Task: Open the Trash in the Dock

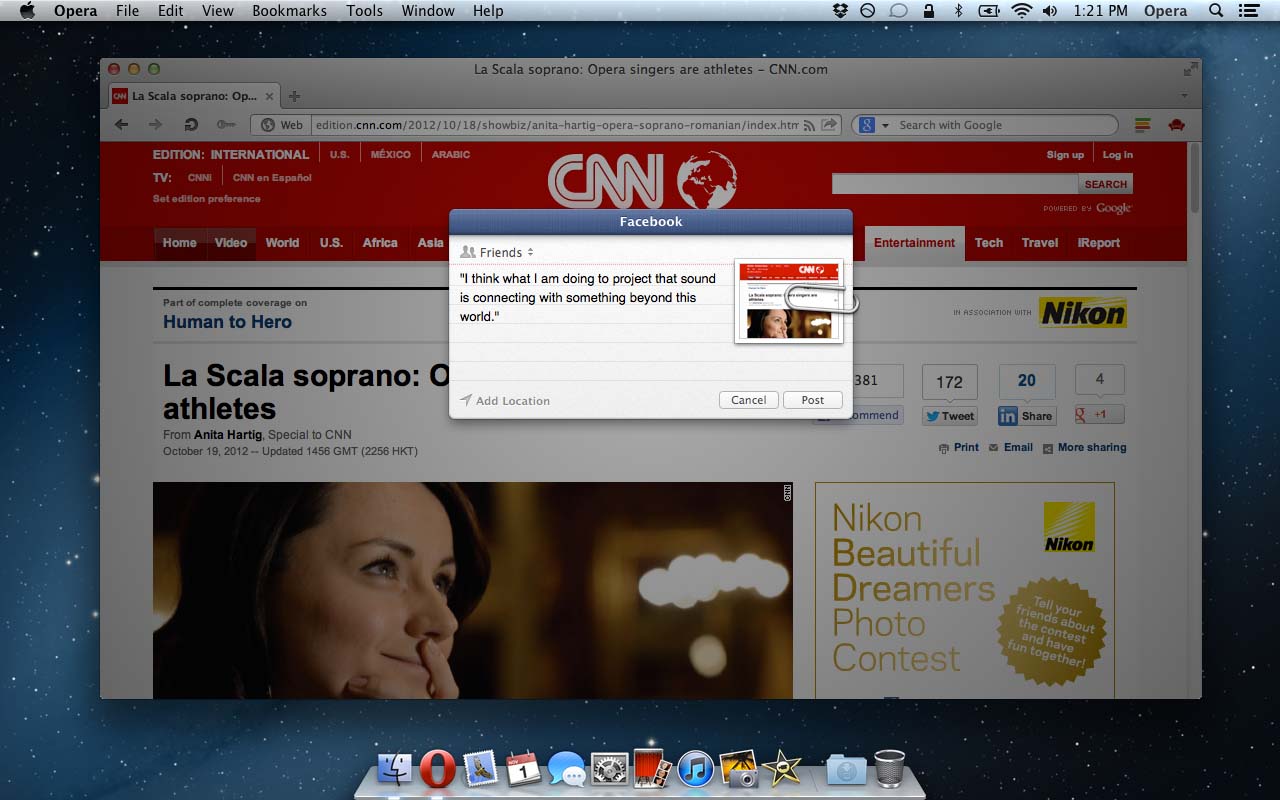Action: (889, 769)
